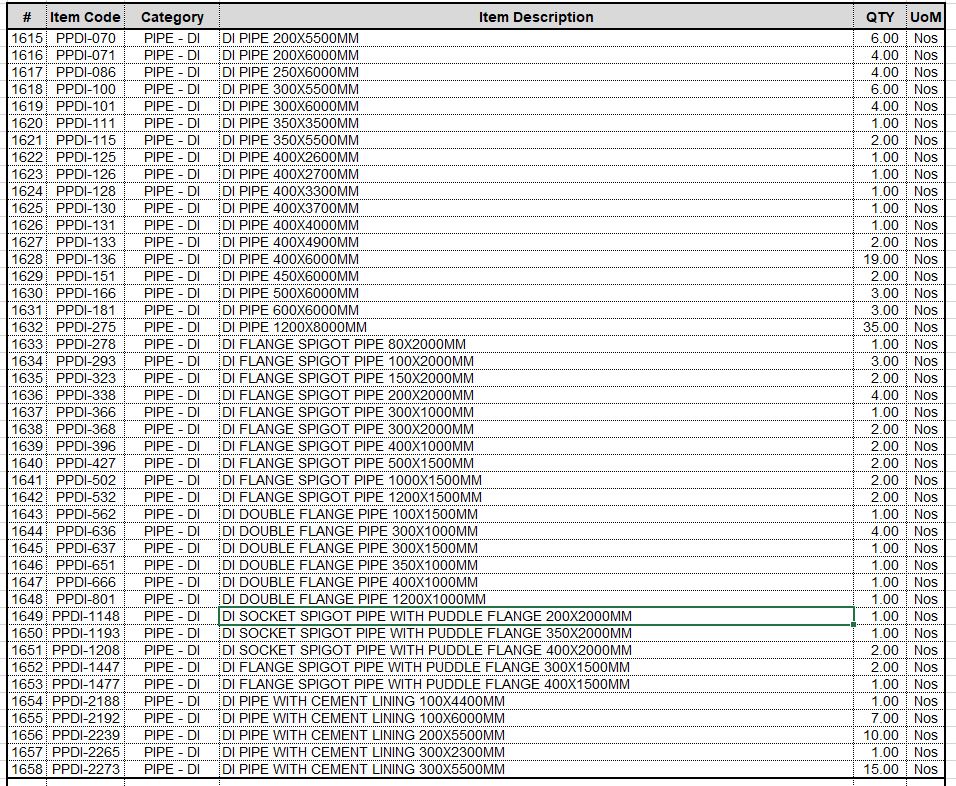Click item code cell PPDI-502
The width and height of the screenshot is (956, 786).
coord(85,480)
